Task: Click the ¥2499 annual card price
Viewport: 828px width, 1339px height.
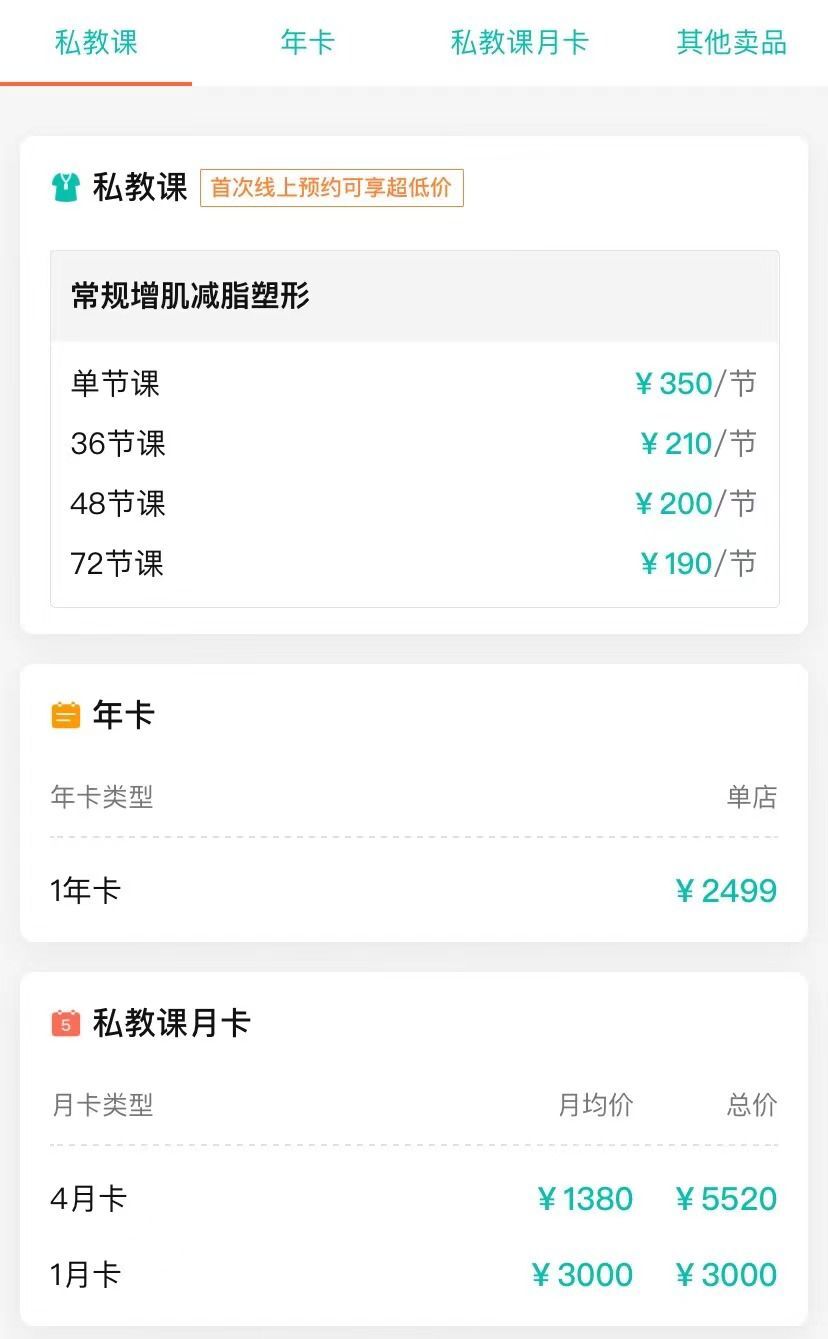Action: 726,890
